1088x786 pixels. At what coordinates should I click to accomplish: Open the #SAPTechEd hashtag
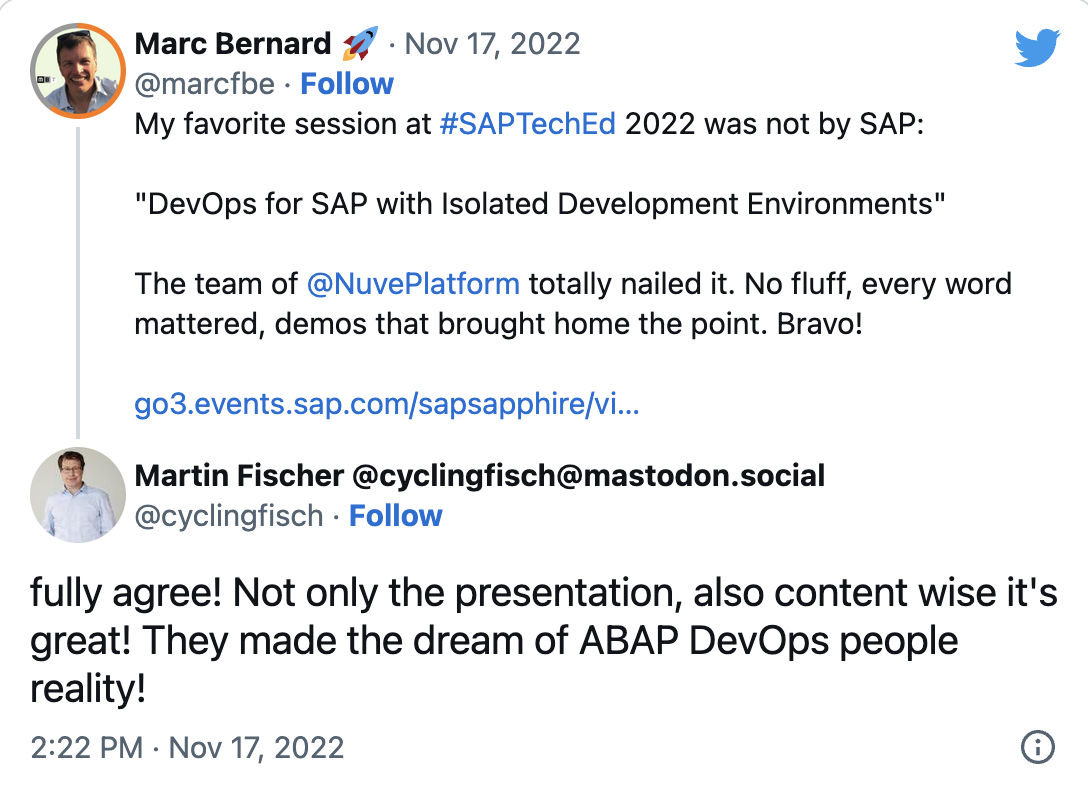pyautogui.click(x=528, y=124)
